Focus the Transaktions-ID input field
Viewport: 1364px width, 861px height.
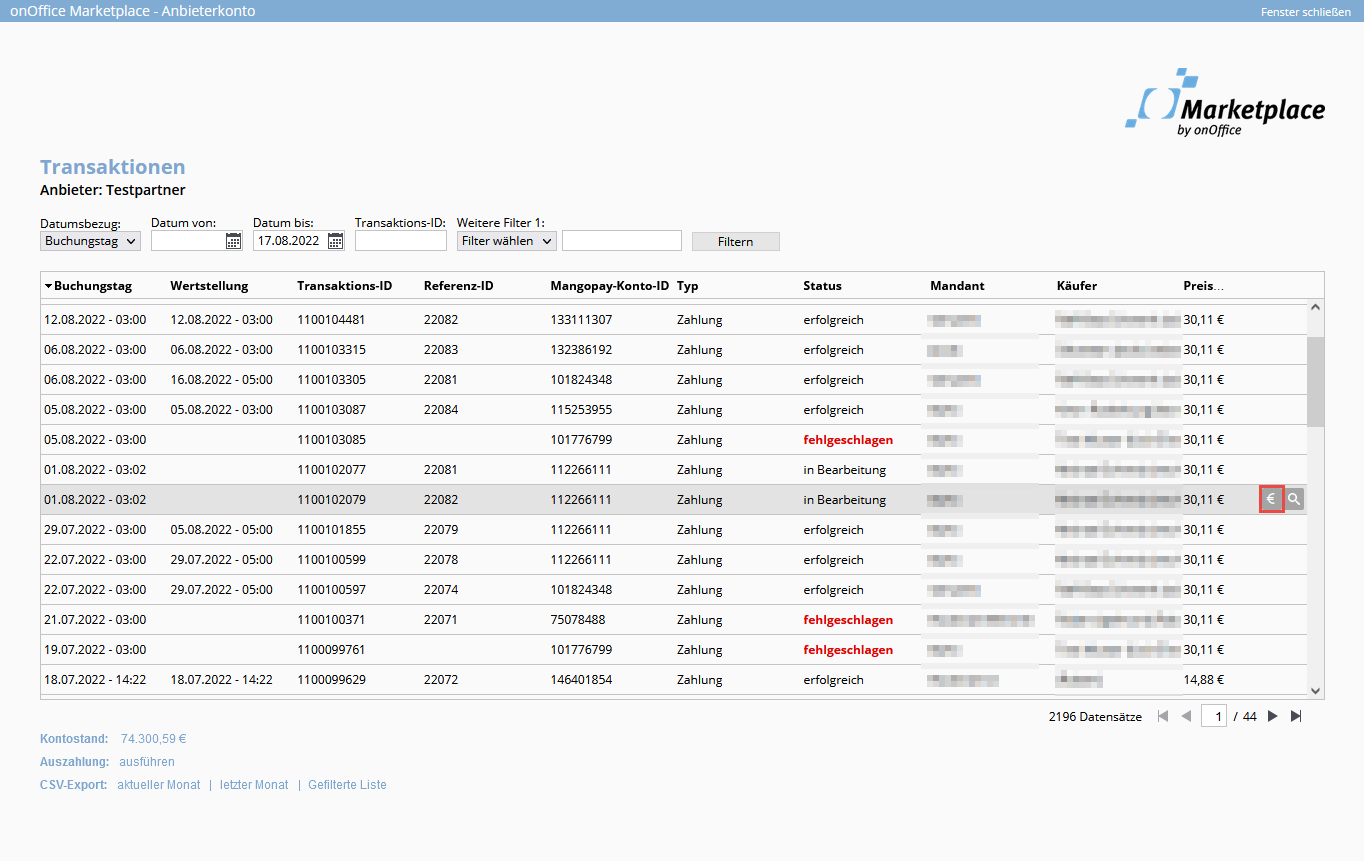click(x=401, y=241)
